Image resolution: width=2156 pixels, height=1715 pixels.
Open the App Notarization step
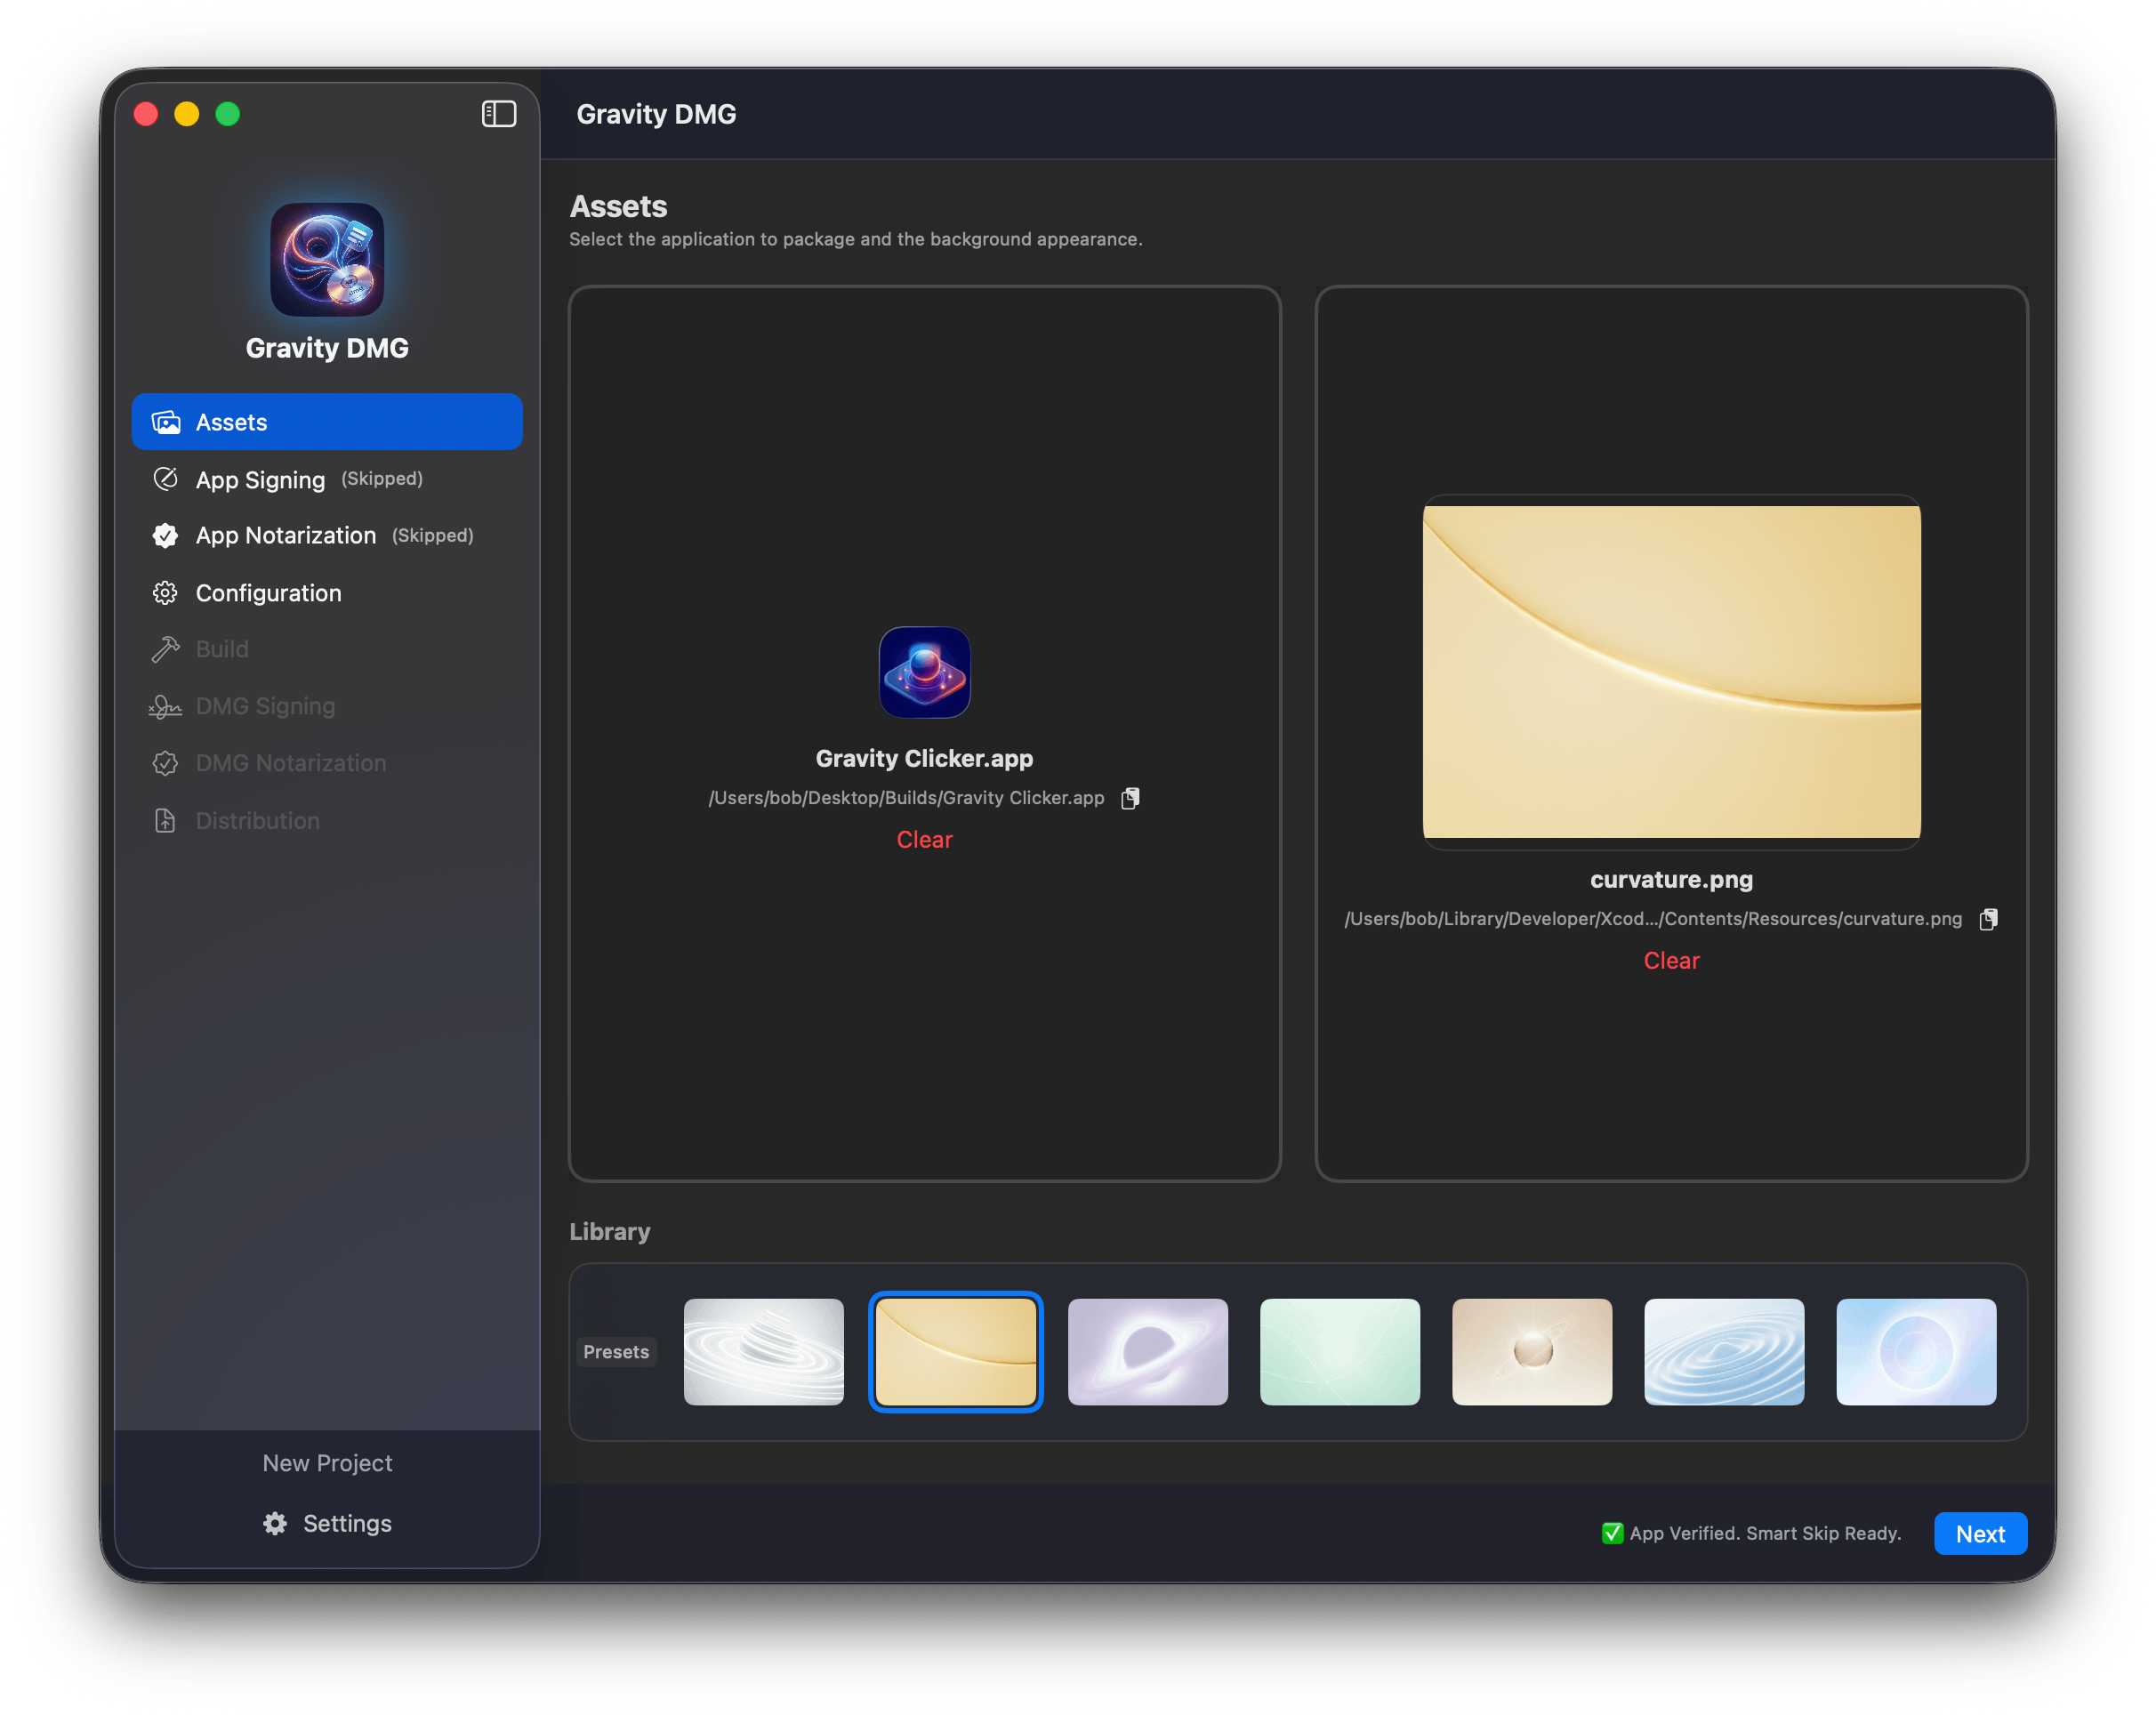click(286, 536)
